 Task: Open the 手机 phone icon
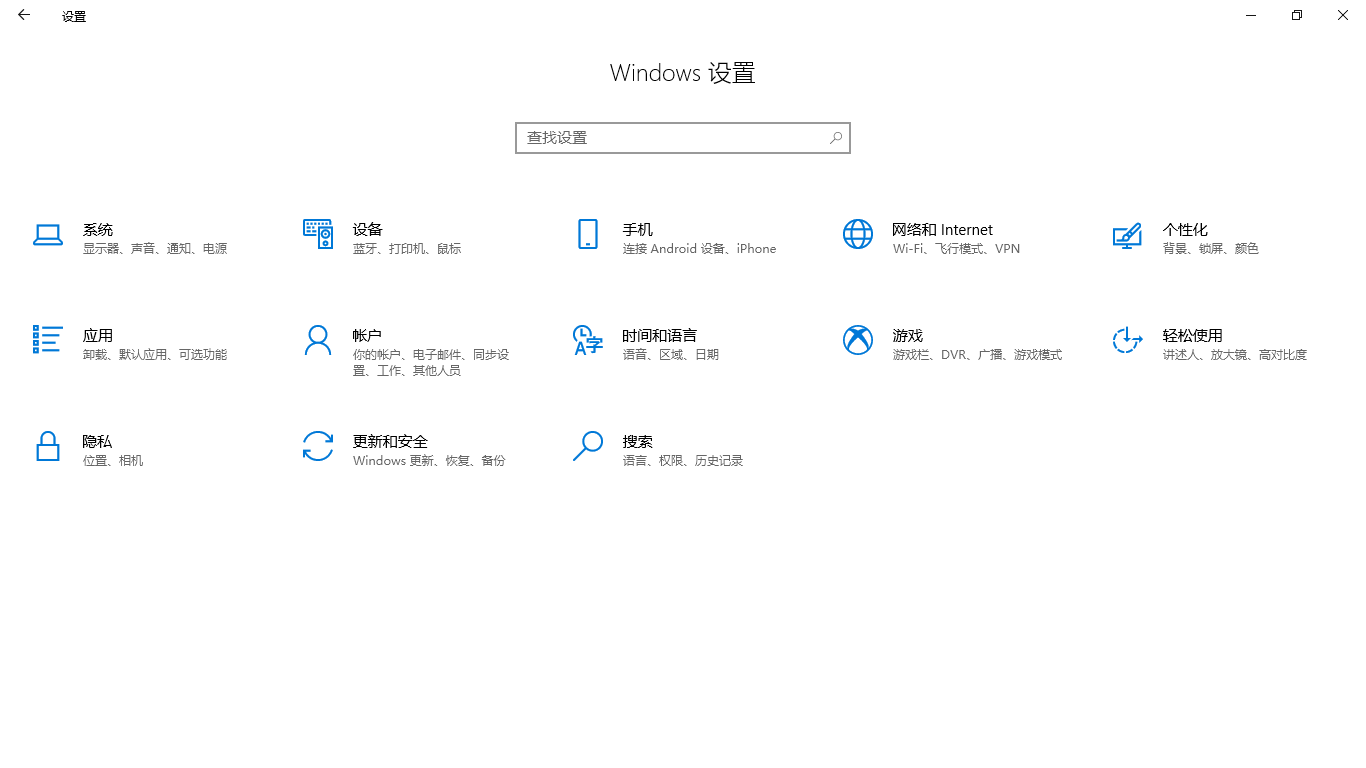click(x=588, y=234)
